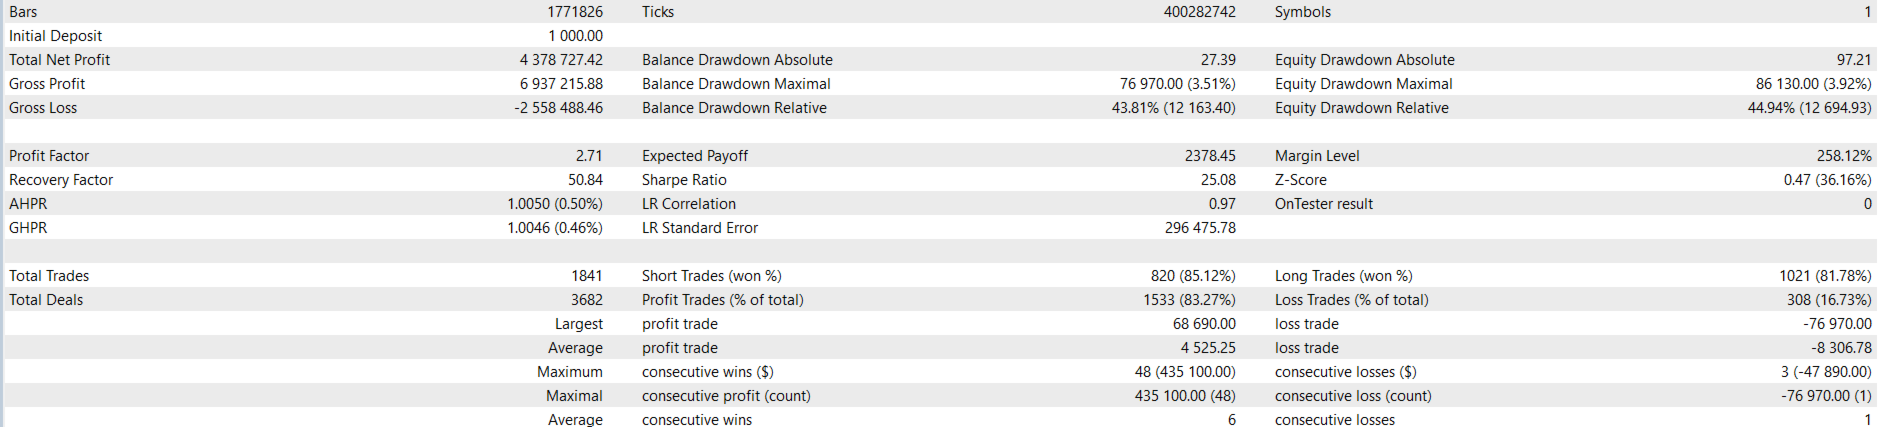1878x427 pixels.
Task: Select the Balance Drawdown Maximal label
Action: (736, 84)
